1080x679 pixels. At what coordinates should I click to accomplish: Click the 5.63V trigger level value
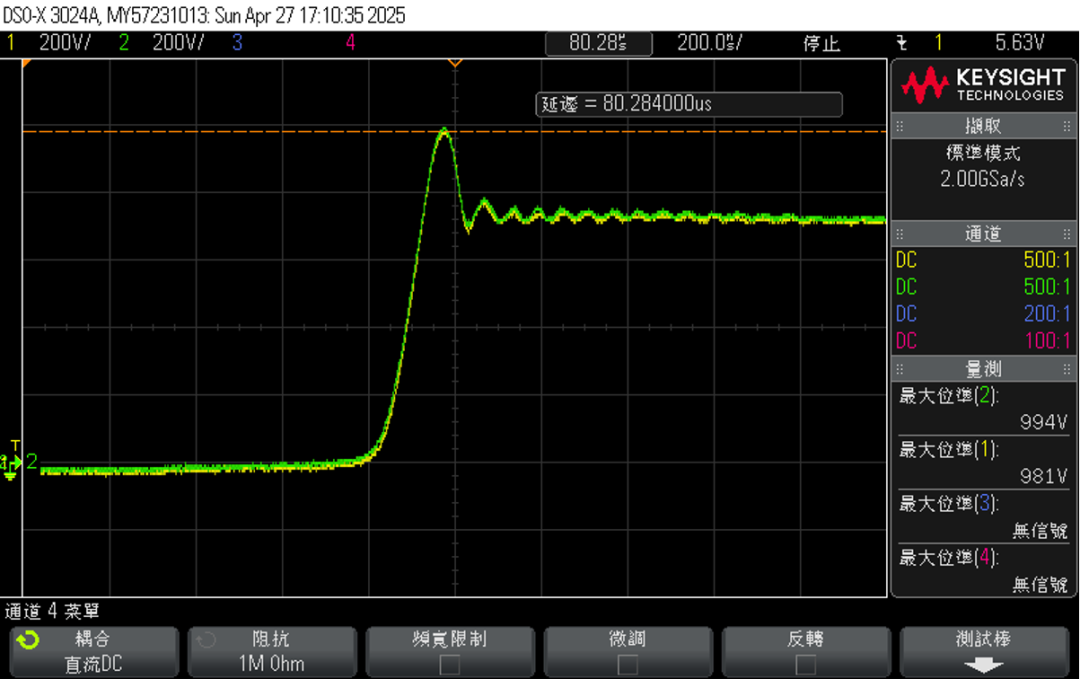pyautogui.click(x=1019, y=43)
